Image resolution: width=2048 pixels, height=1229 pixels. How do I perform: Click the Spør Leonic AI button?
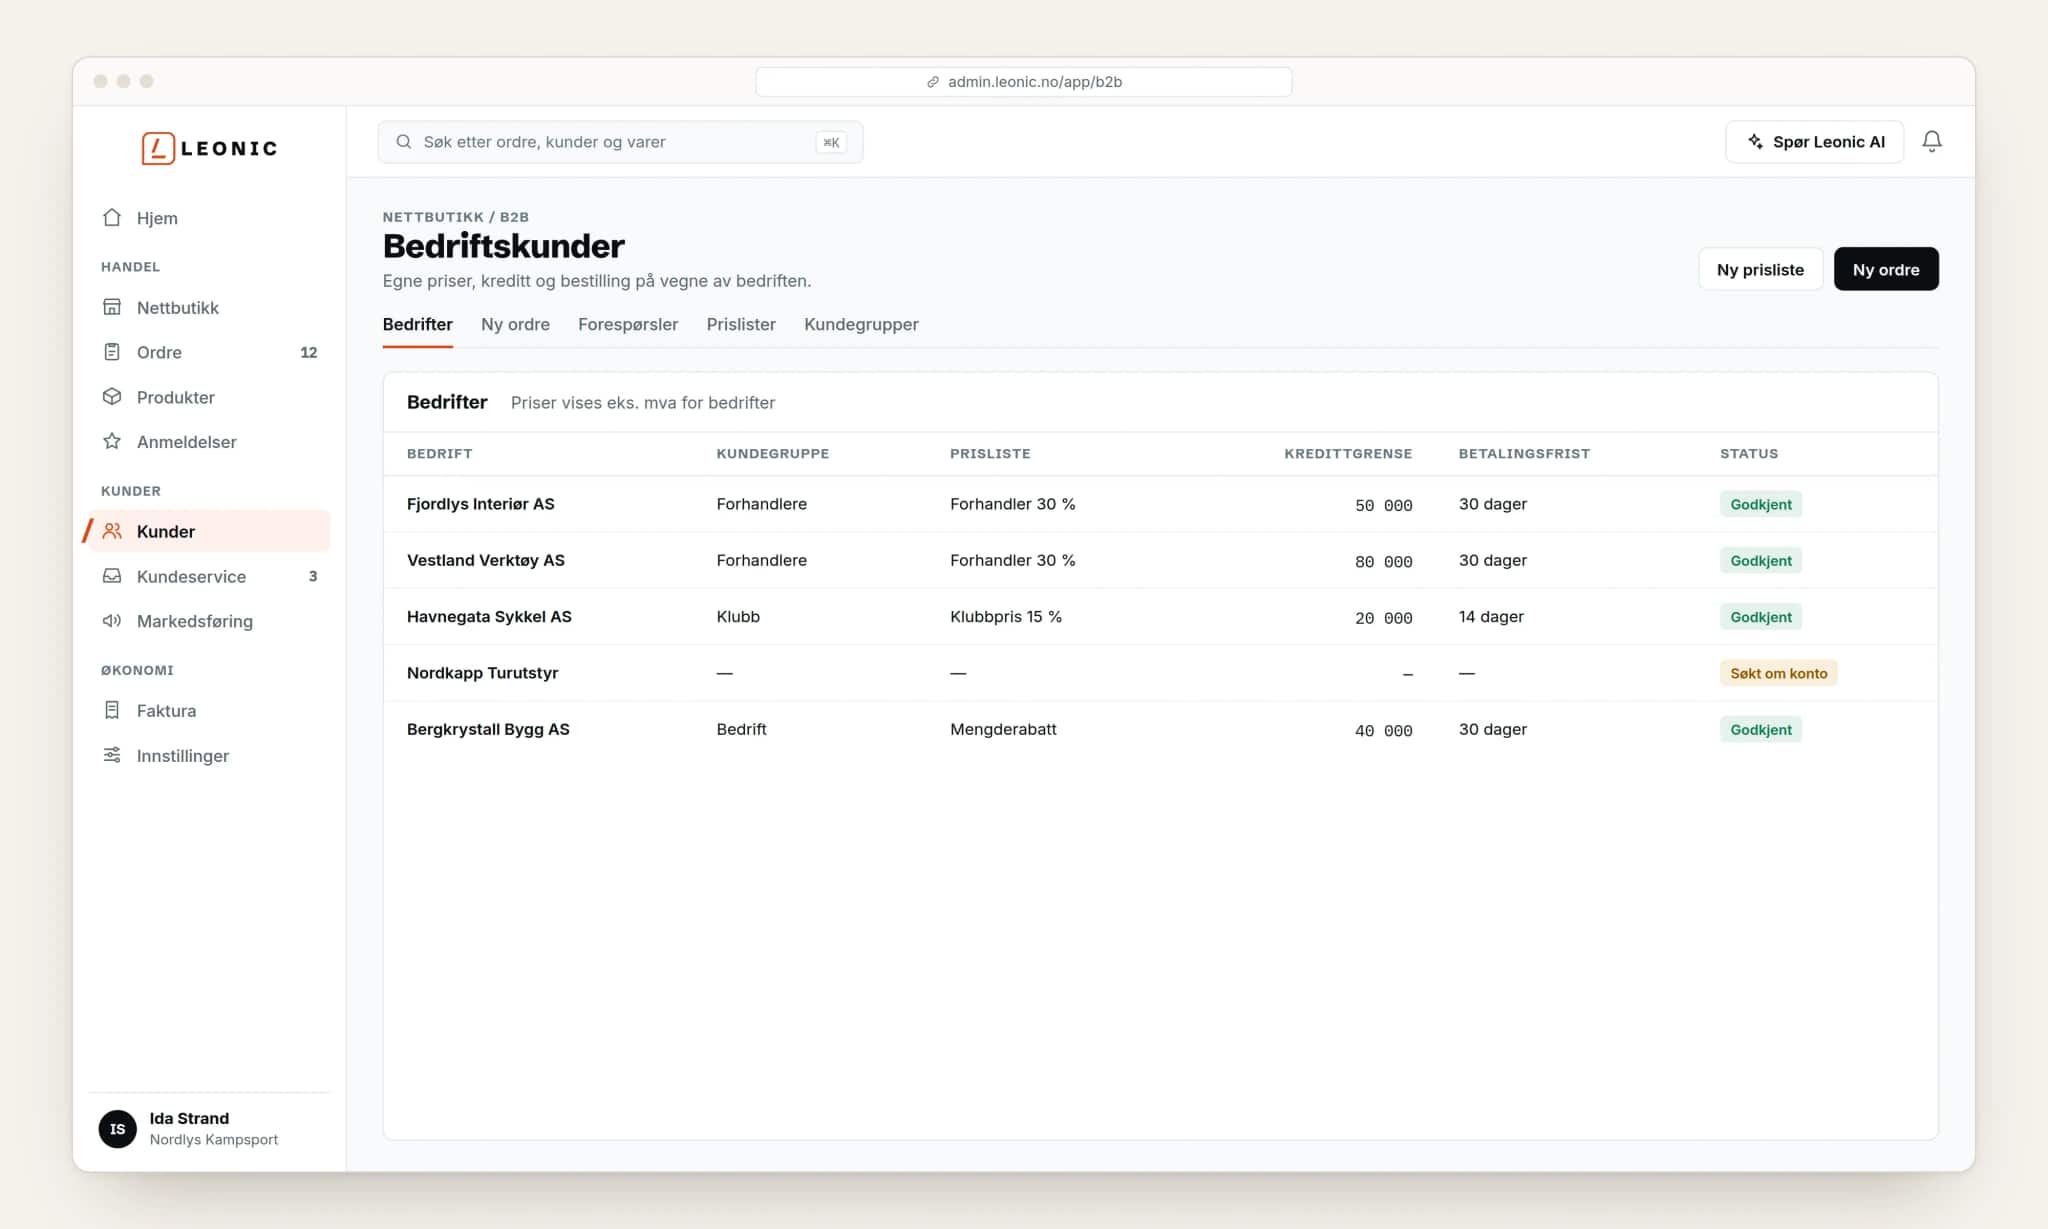click(x=1814, y=142)
